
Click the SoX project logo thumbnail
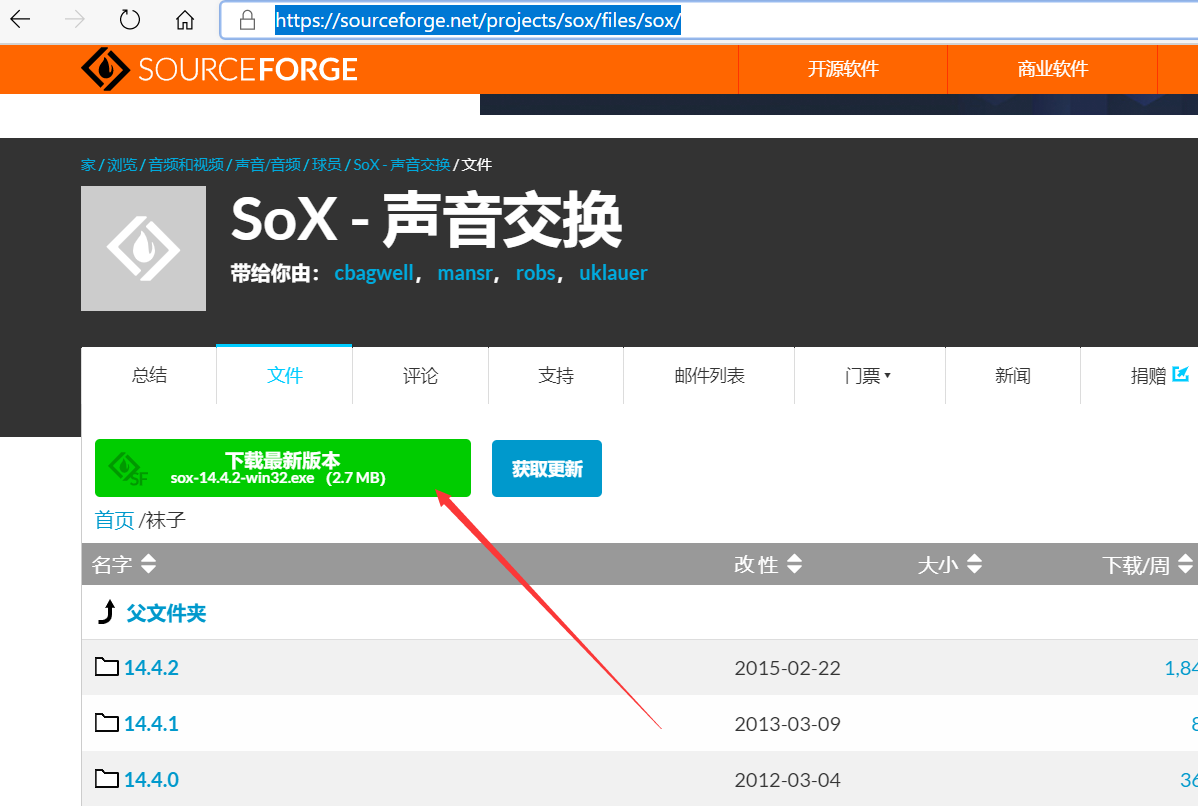click(144, 248)
